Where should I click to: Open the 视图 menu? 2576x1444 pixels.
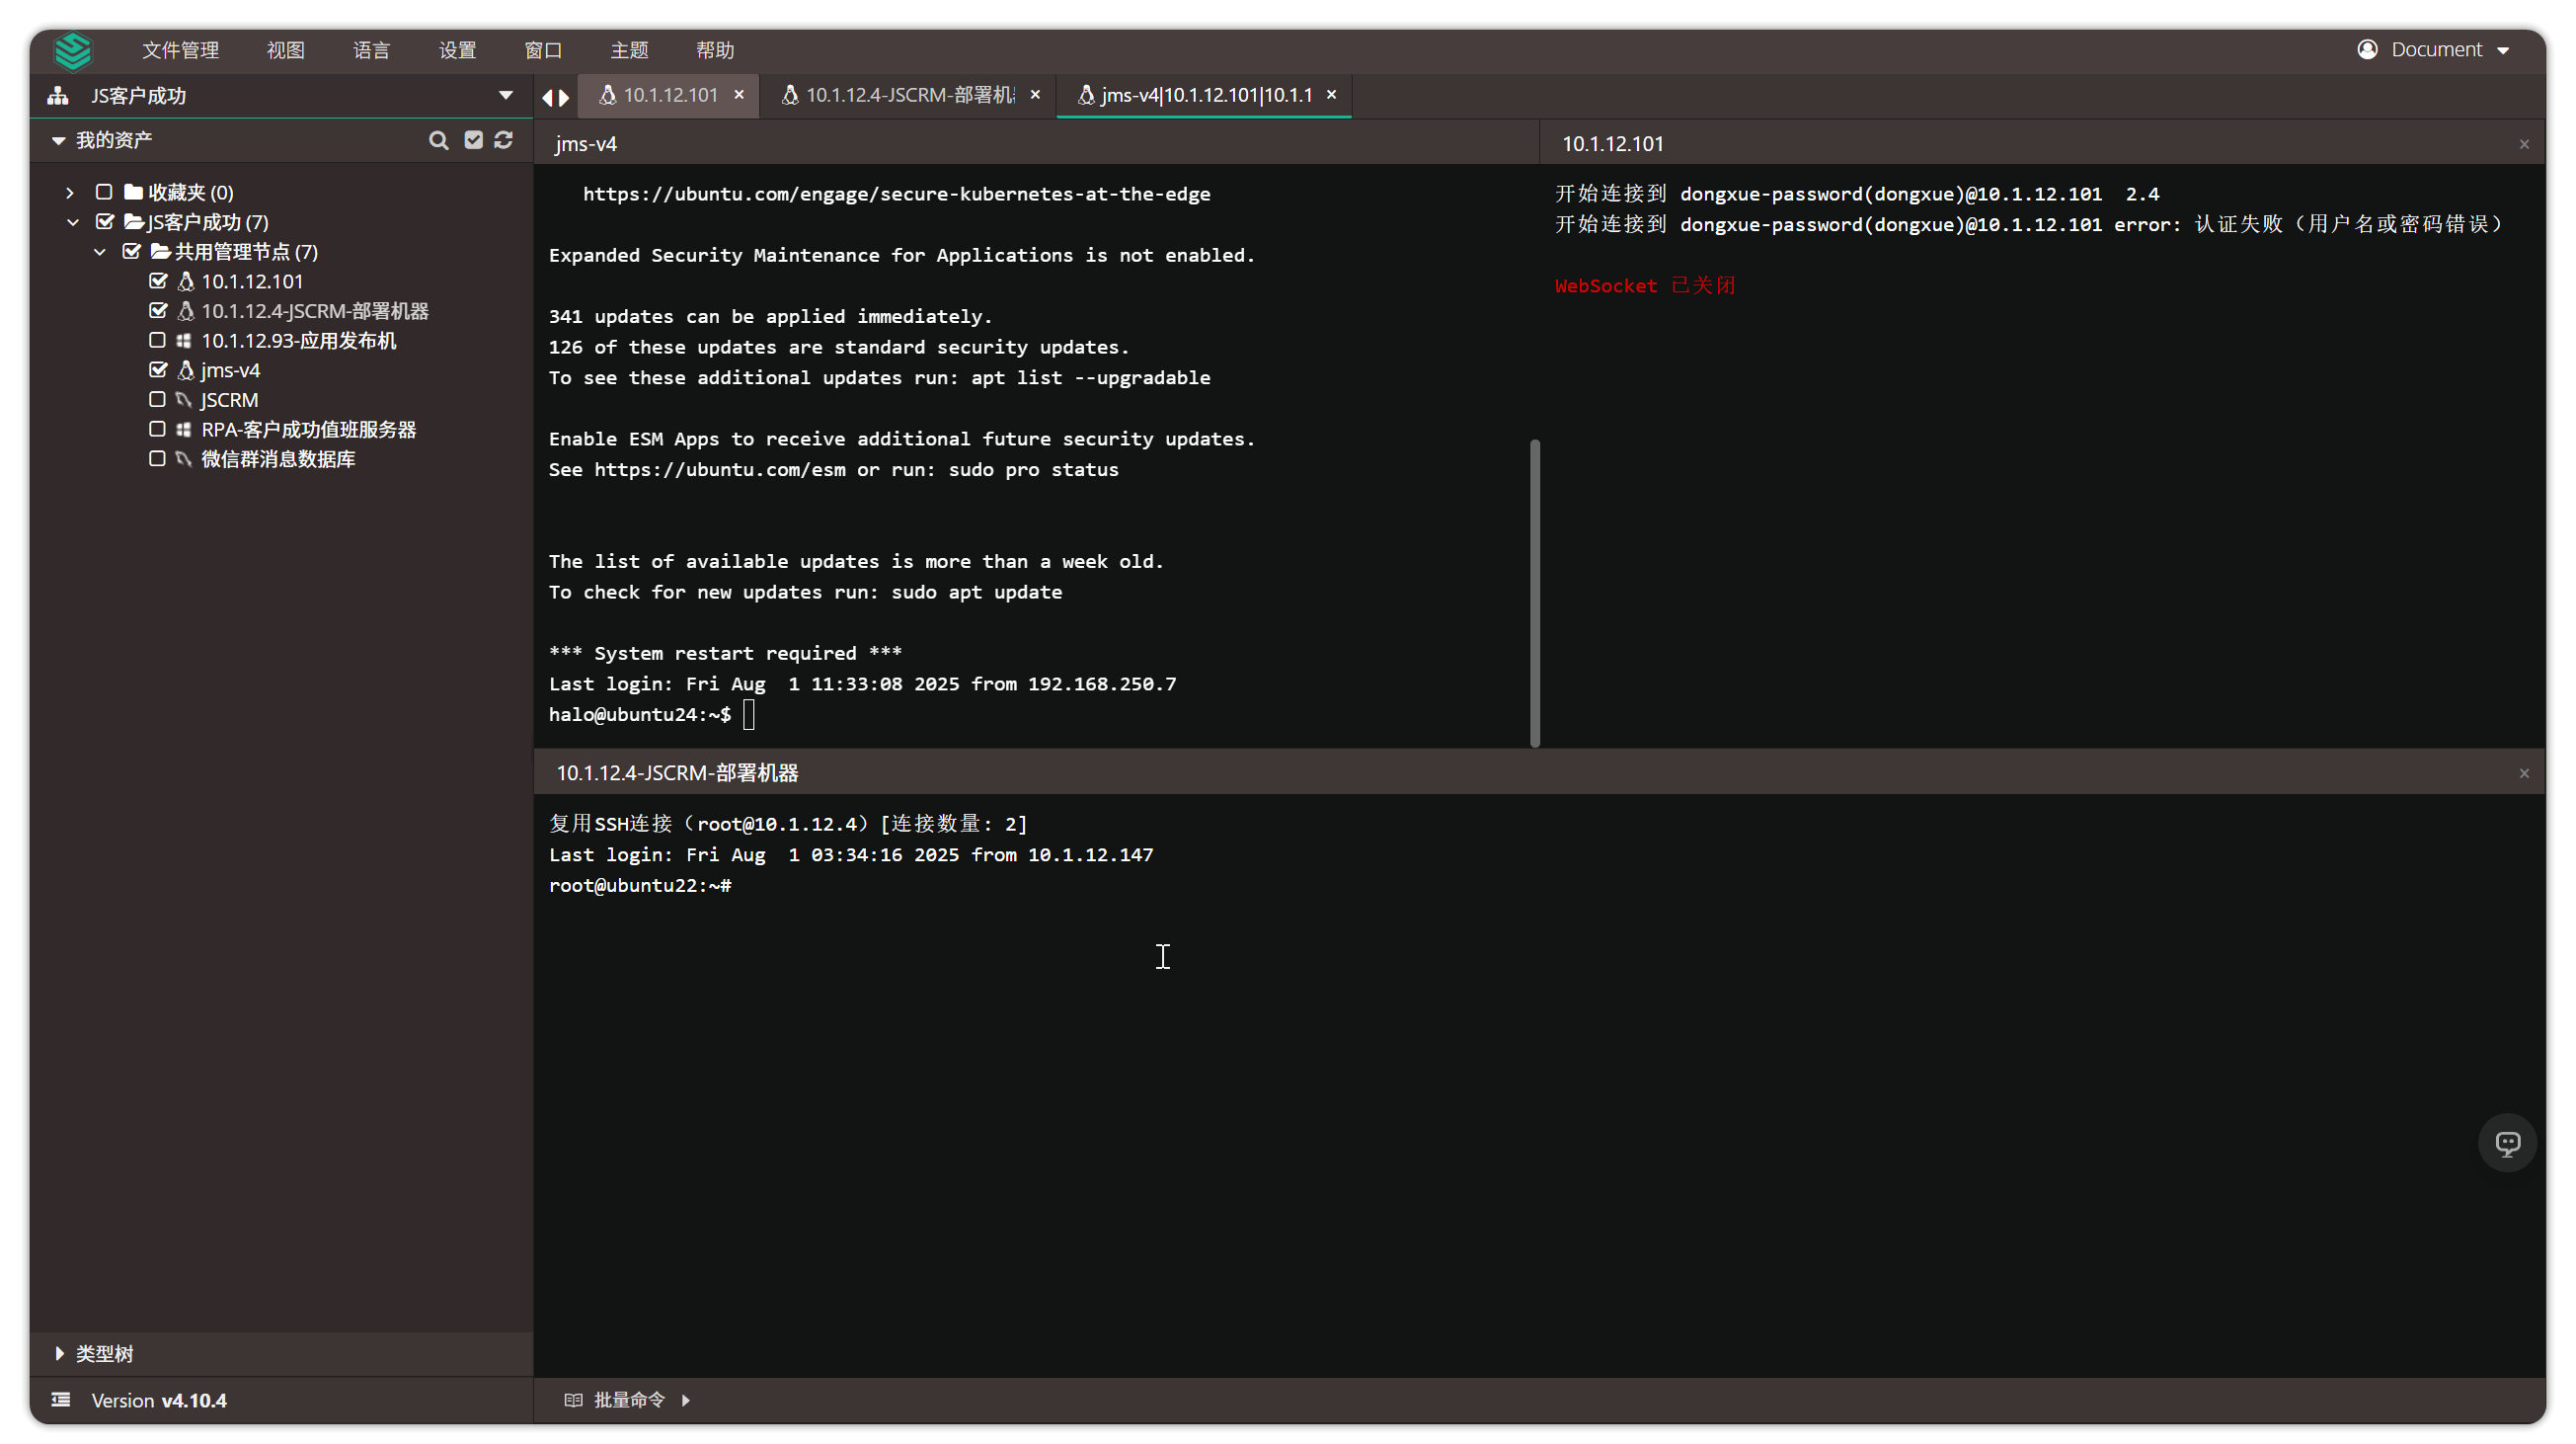(x=285, y=50)
